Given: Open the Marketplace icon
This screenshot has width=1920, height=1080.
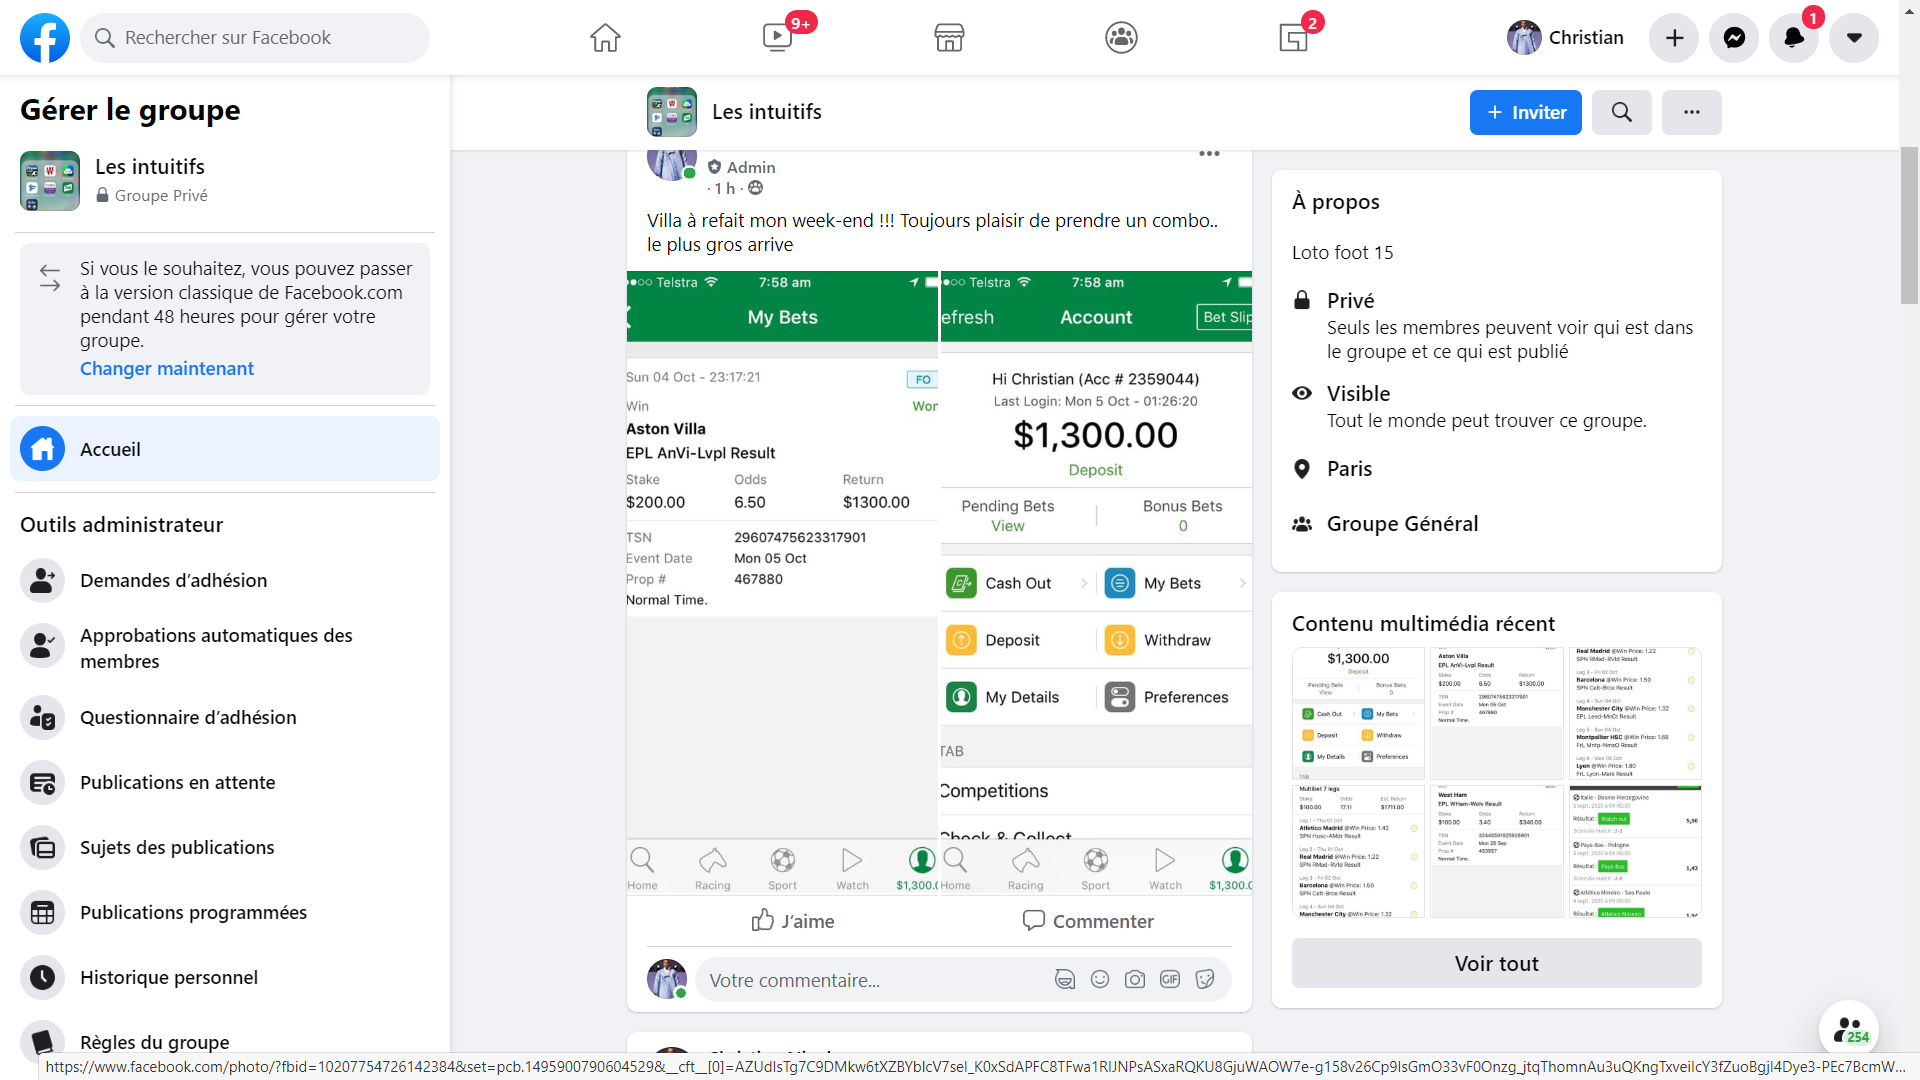Looking at the screenshot, I should tap(949, 38).
